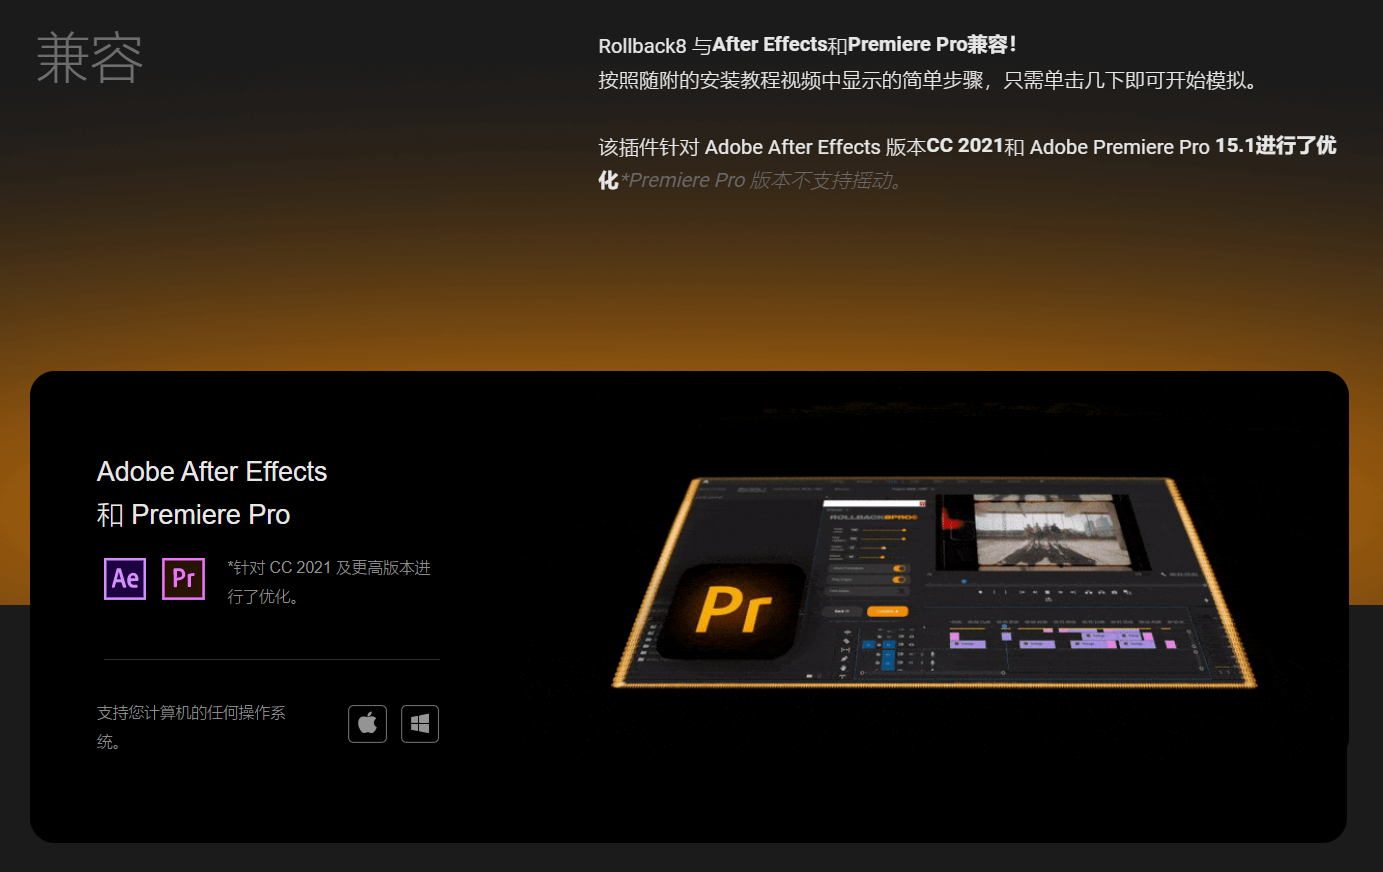Click the '和 Premiere Pro' title line
This screenshot has width=1383, height=872.
193,514
